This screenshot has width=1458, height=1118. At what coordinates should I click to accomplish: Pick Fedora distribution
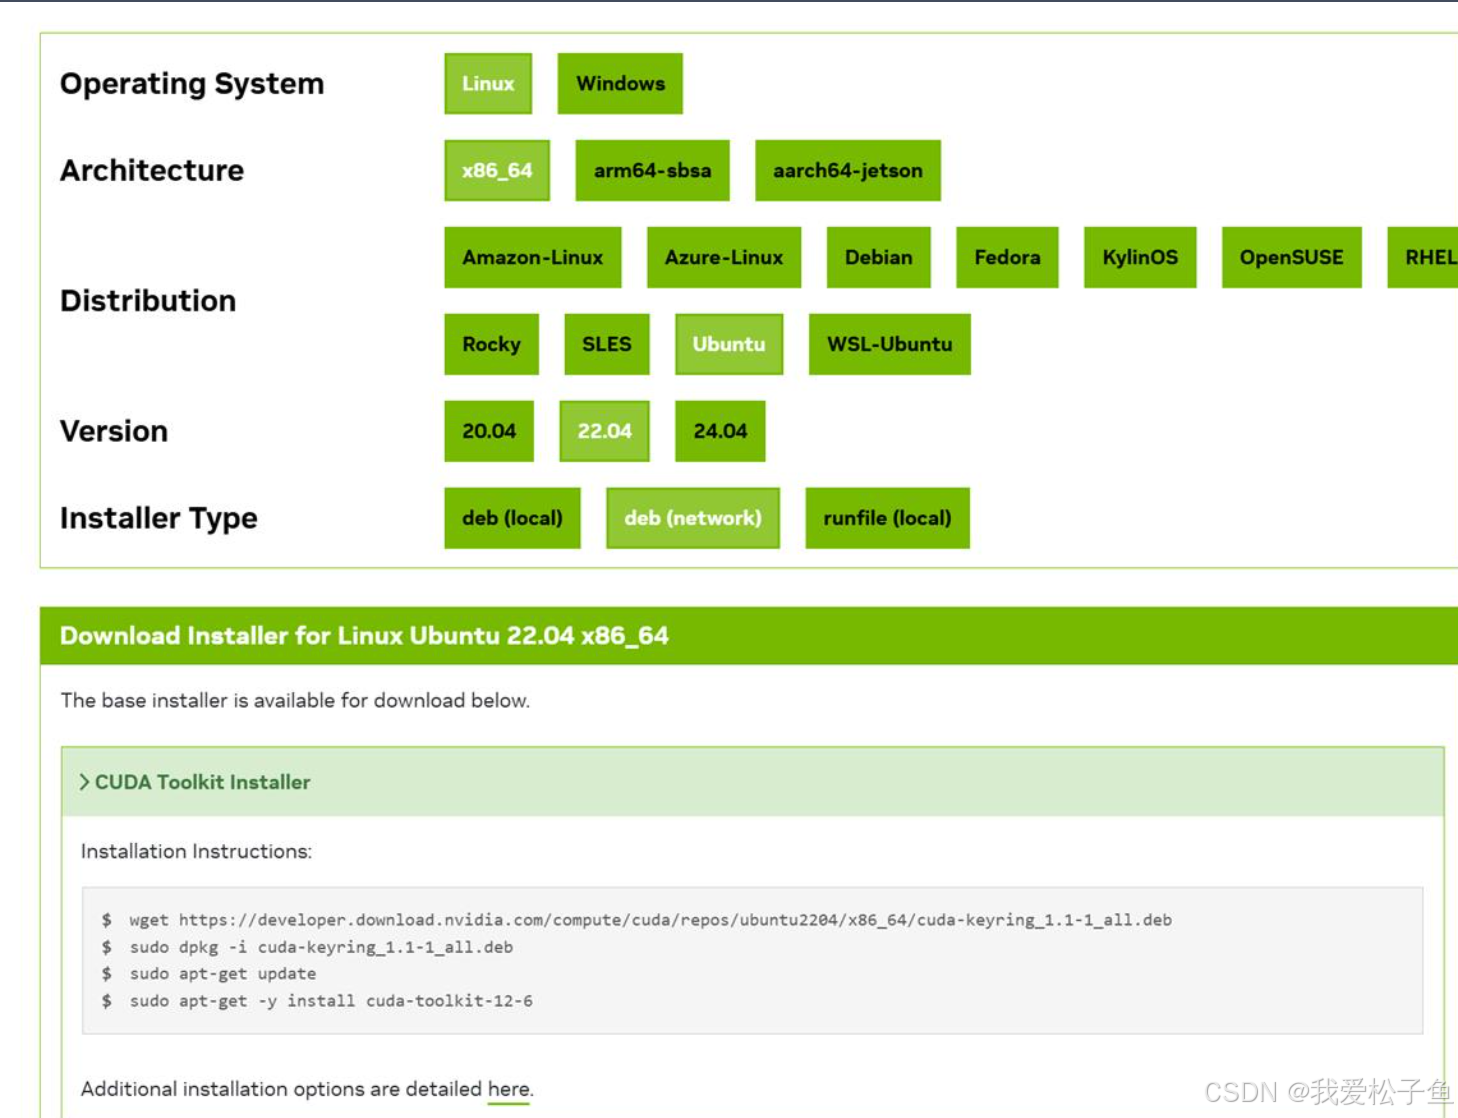tap(1007, 258)
